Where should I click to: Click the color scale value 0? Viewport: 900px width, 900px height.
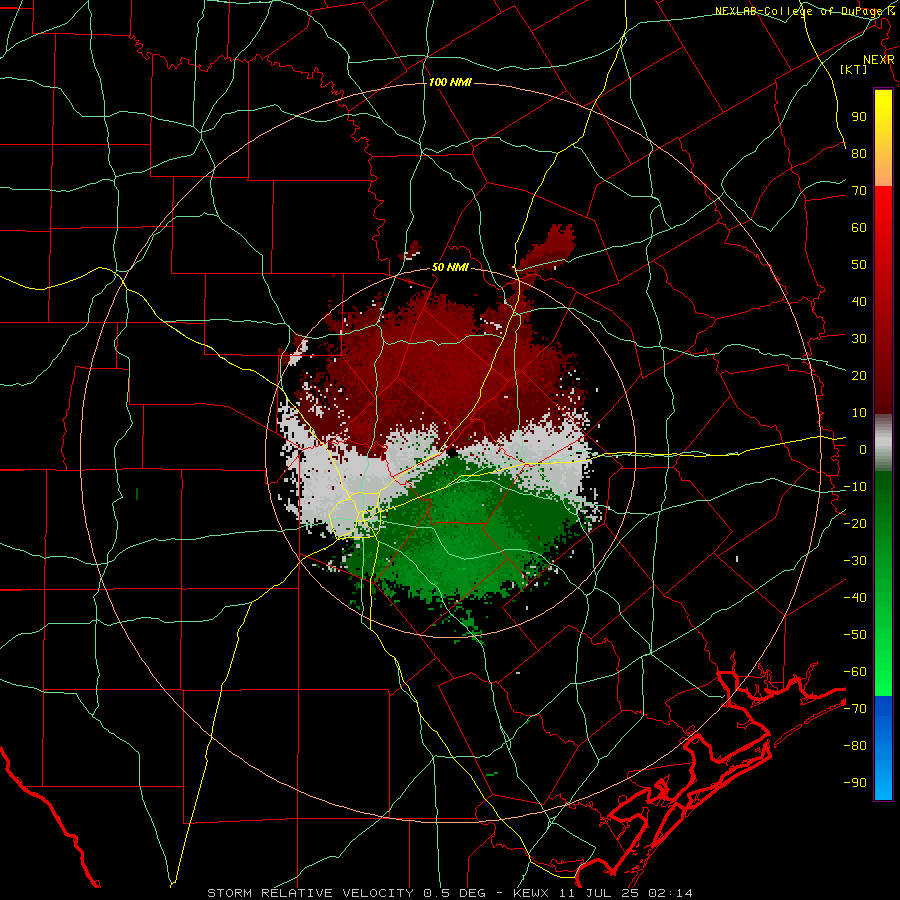pos(863,450)
